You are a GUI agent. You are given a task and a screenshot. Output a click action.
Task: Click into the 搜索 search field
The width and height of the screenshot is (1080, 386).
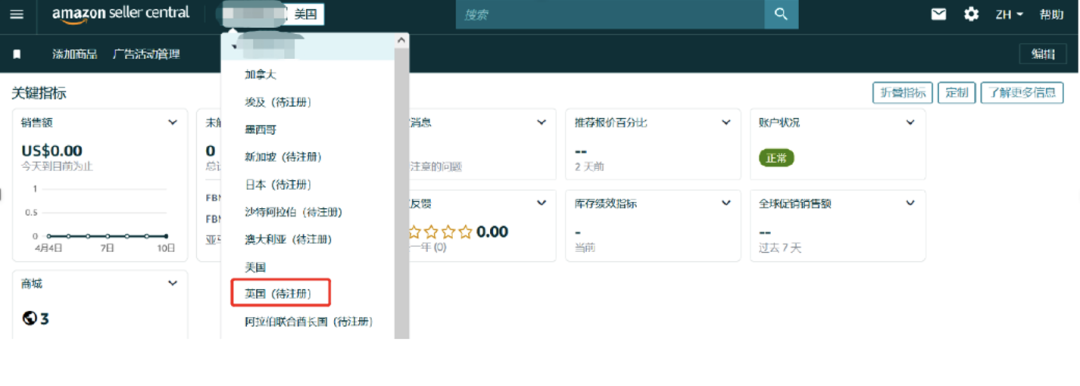click(x=610, y=14)
